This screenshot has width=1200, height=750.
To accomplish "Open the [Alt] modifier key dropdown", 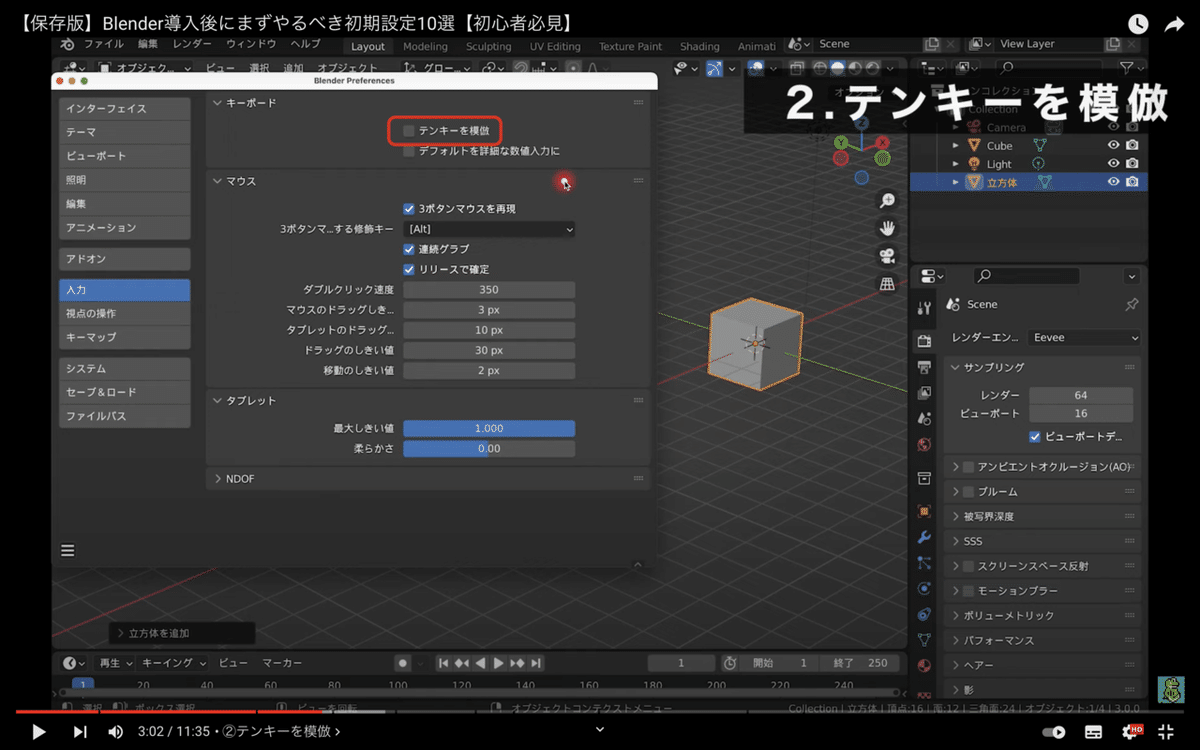I will pos(490,229).
